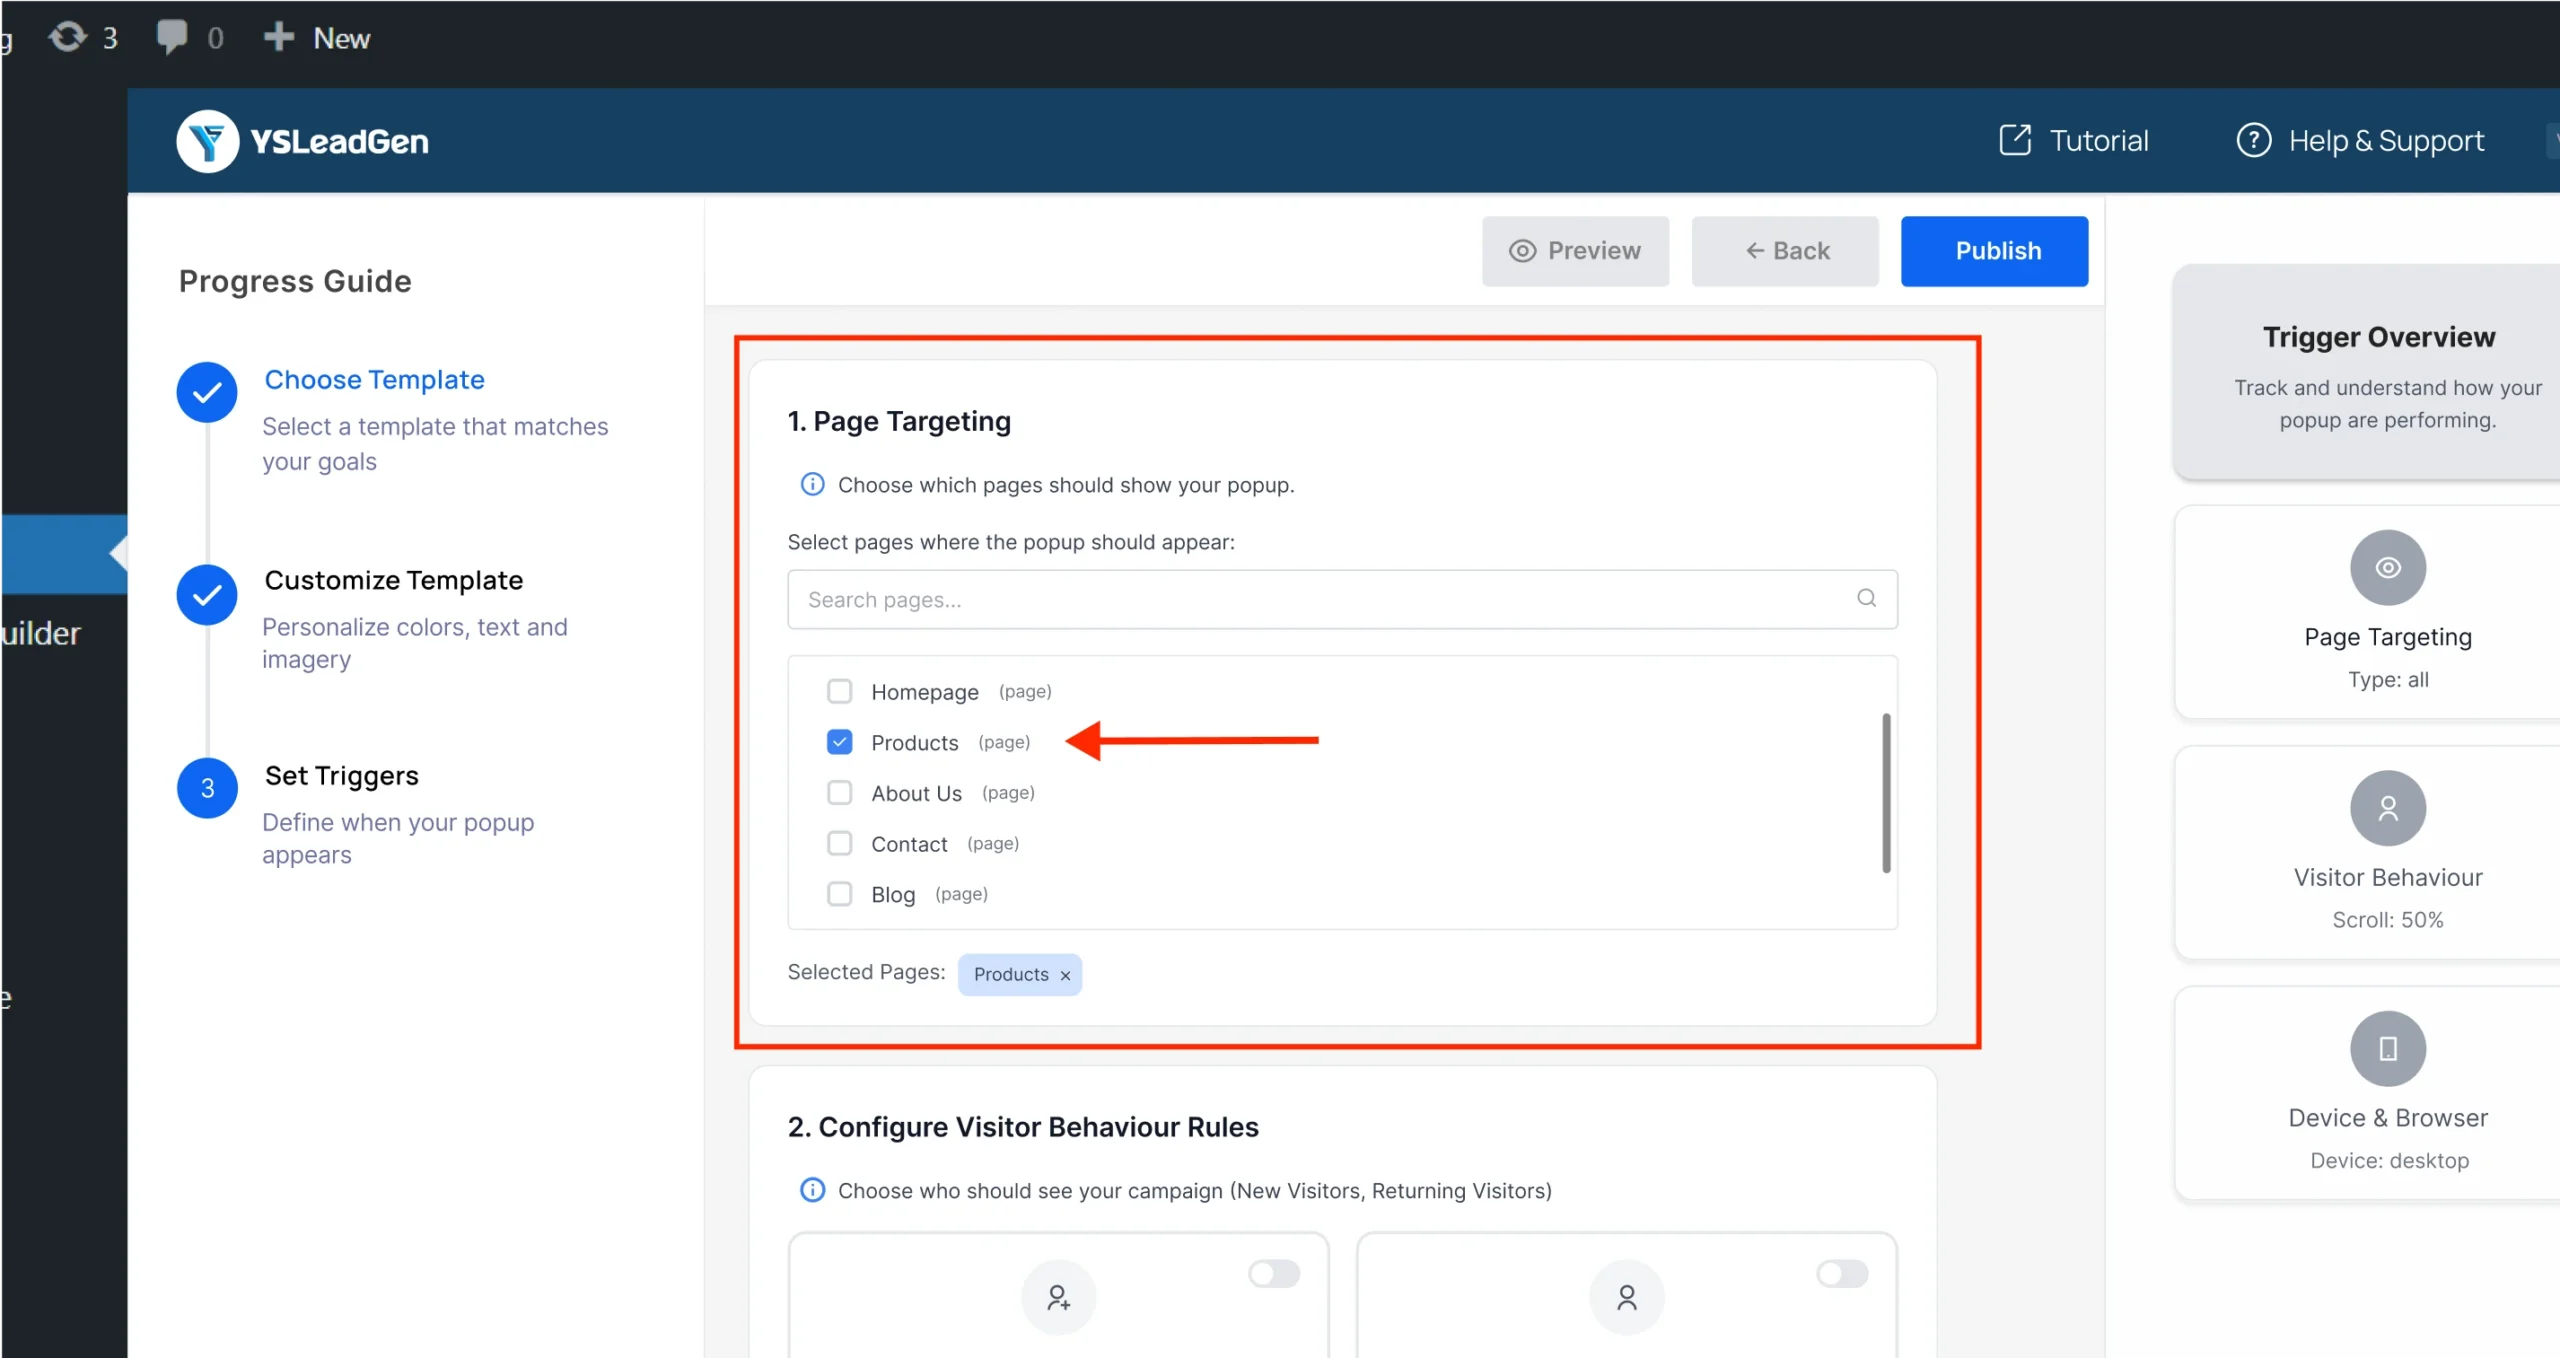Click the 'Type: all' text
2560x1358 pixels.
(2387, 679)
